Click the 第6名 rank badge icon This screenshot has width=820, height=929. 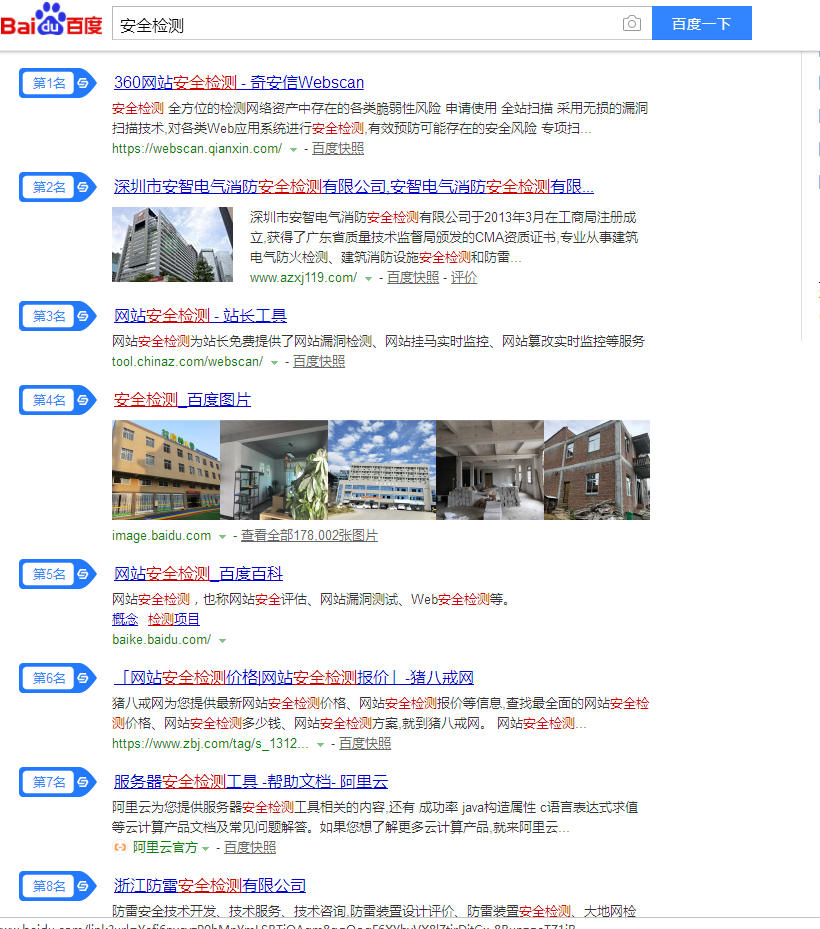(x=57, y=678)
